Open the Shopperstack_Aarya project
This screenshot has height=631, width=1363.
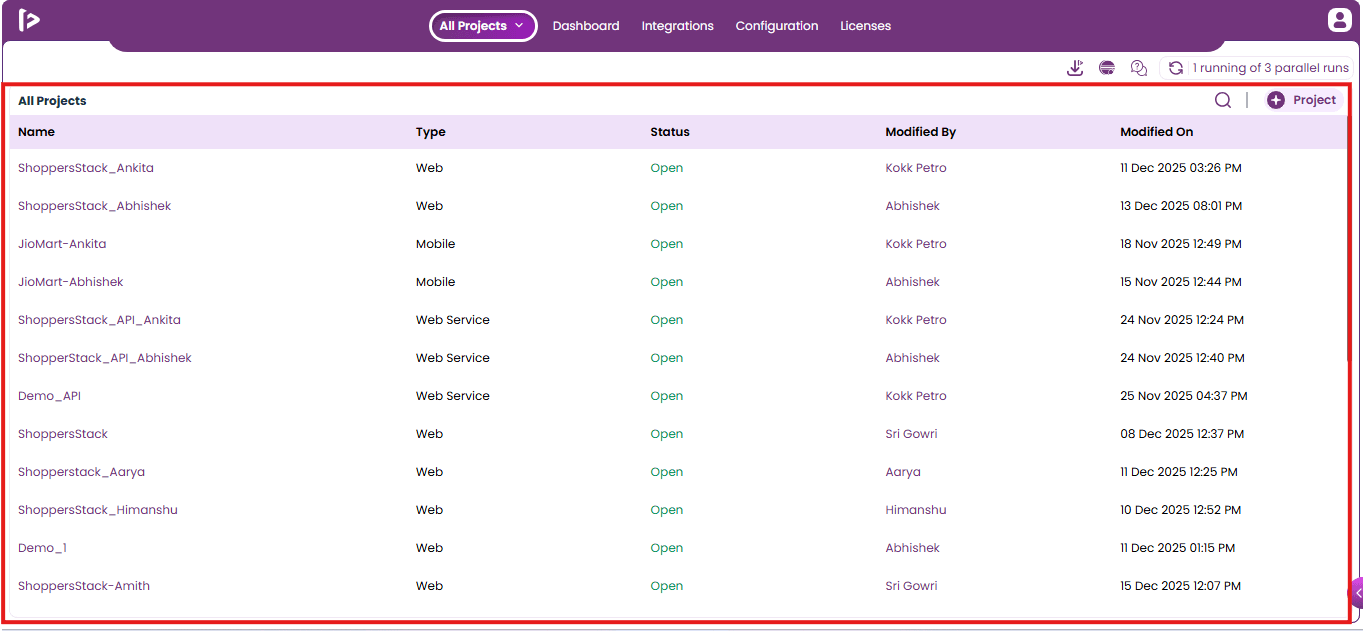(82, 472)
